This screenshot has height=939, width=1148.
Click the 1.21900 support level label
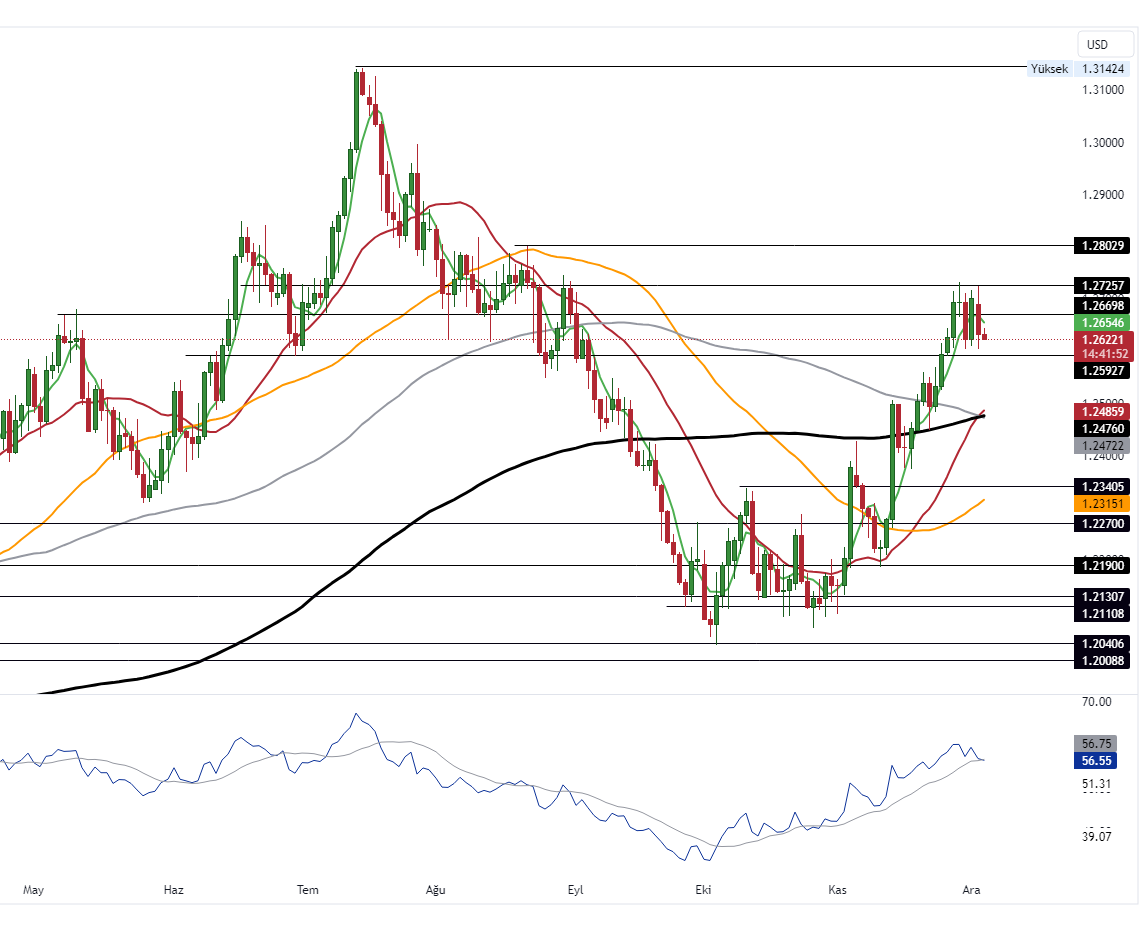(1101, 565)
